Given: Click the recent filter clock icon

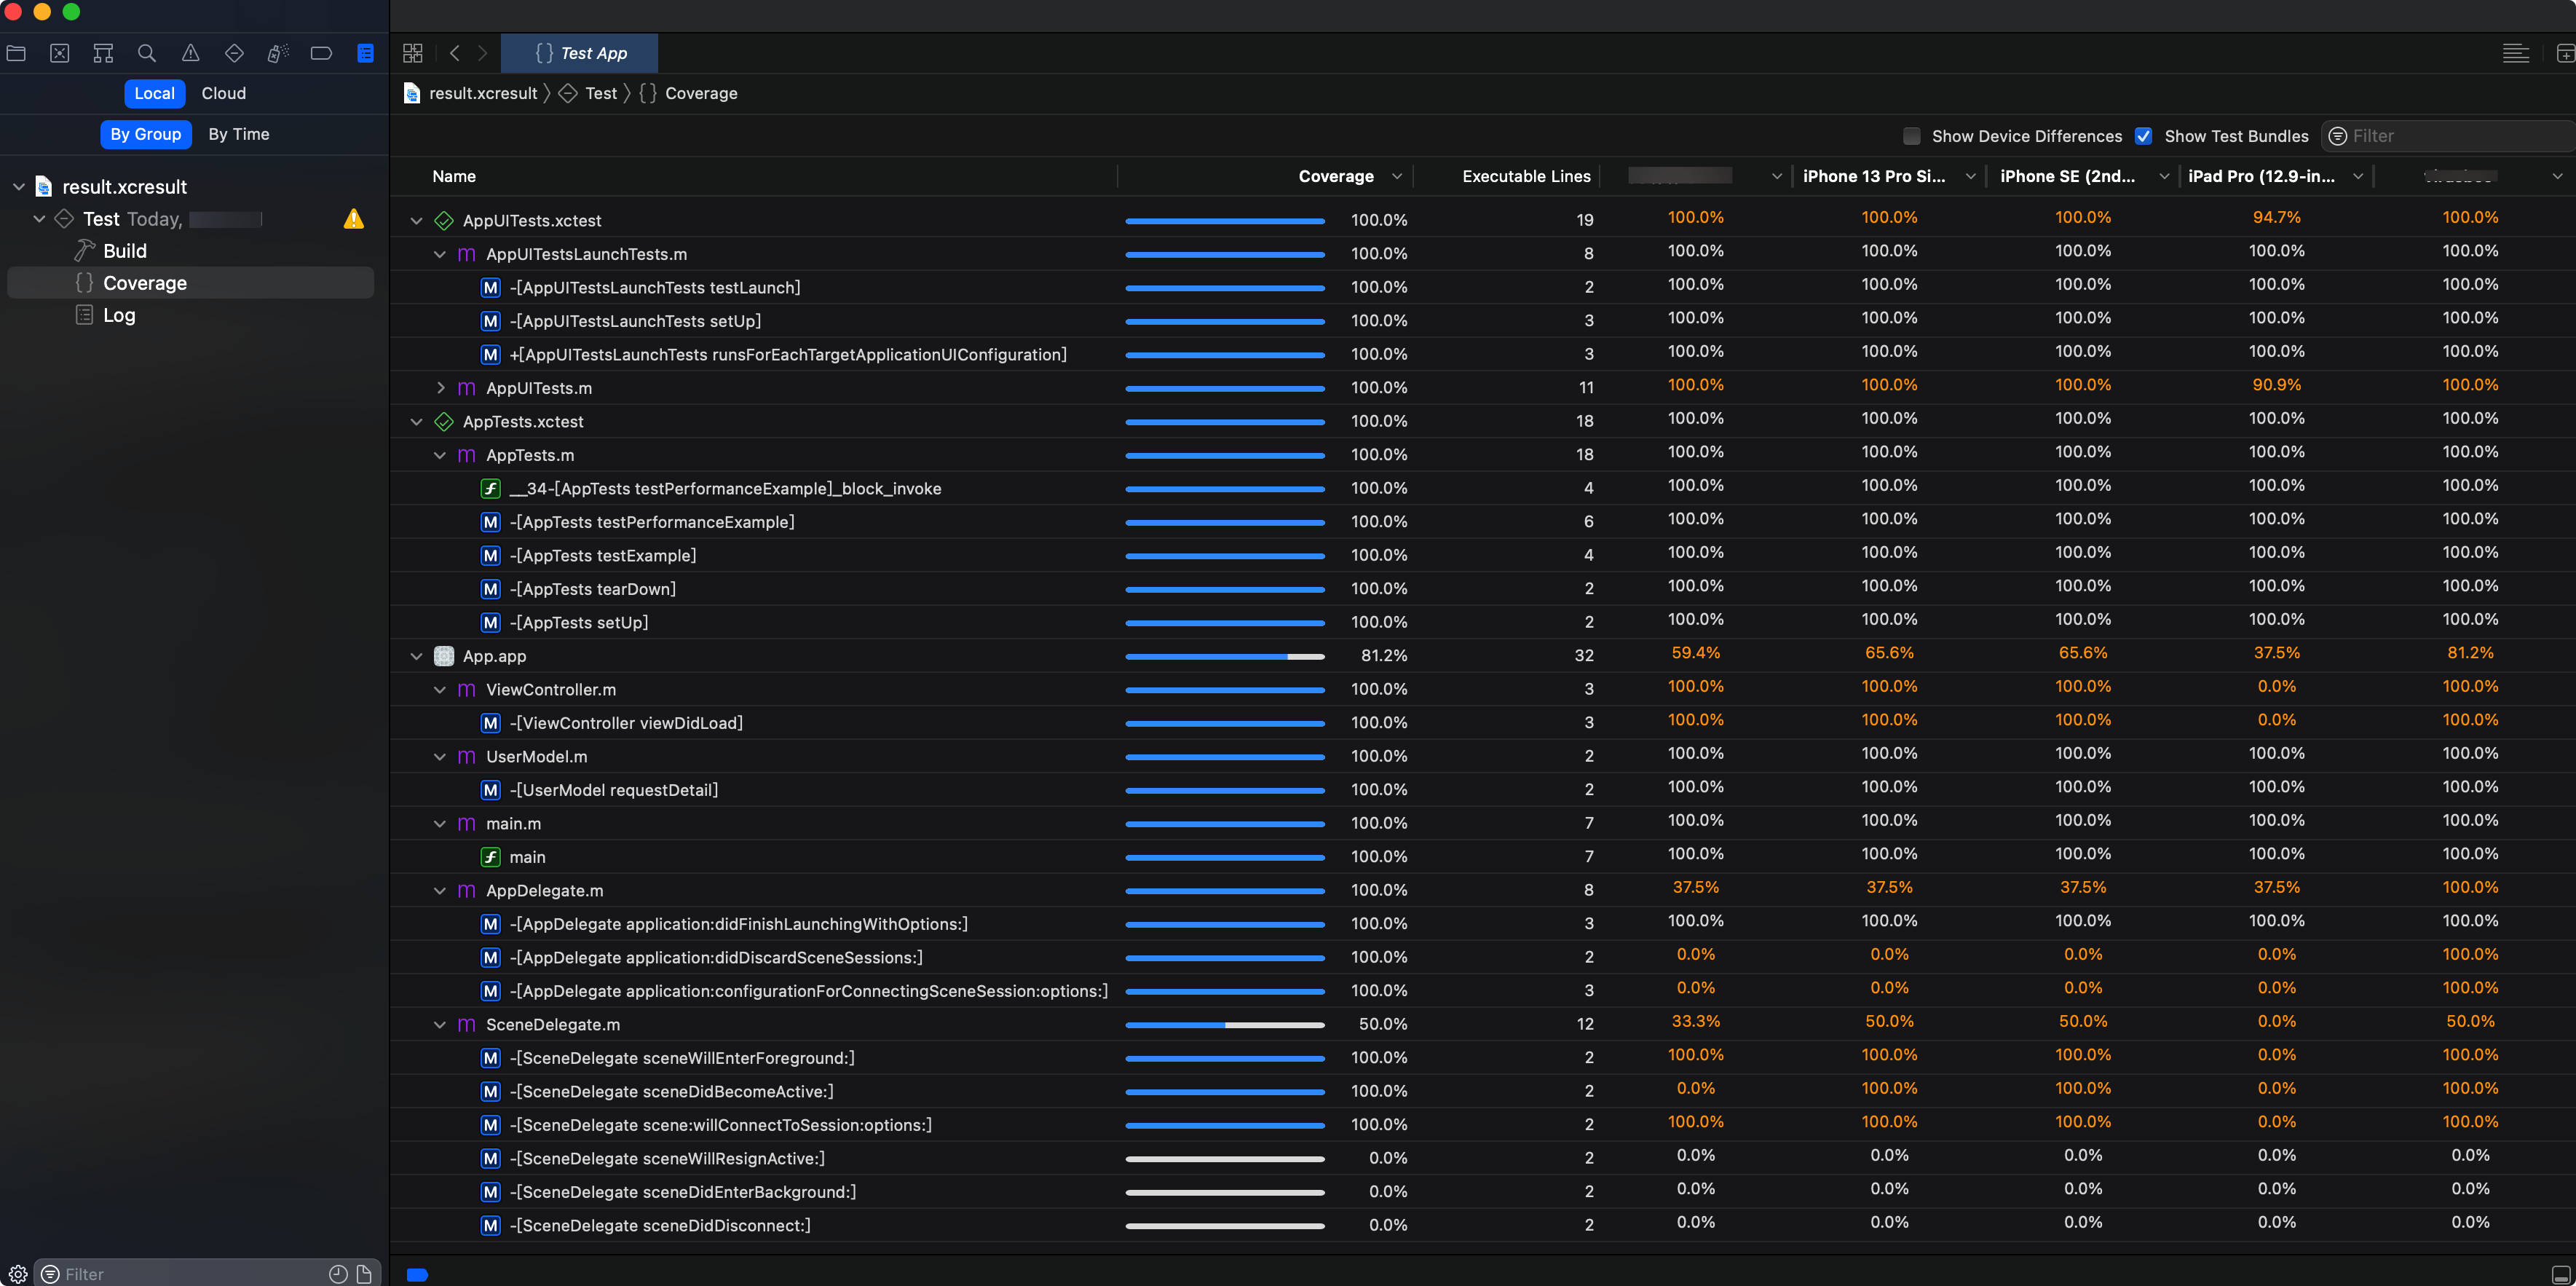Looking at the screenshot, I should pyautogui.click(x=338, y=1274).
